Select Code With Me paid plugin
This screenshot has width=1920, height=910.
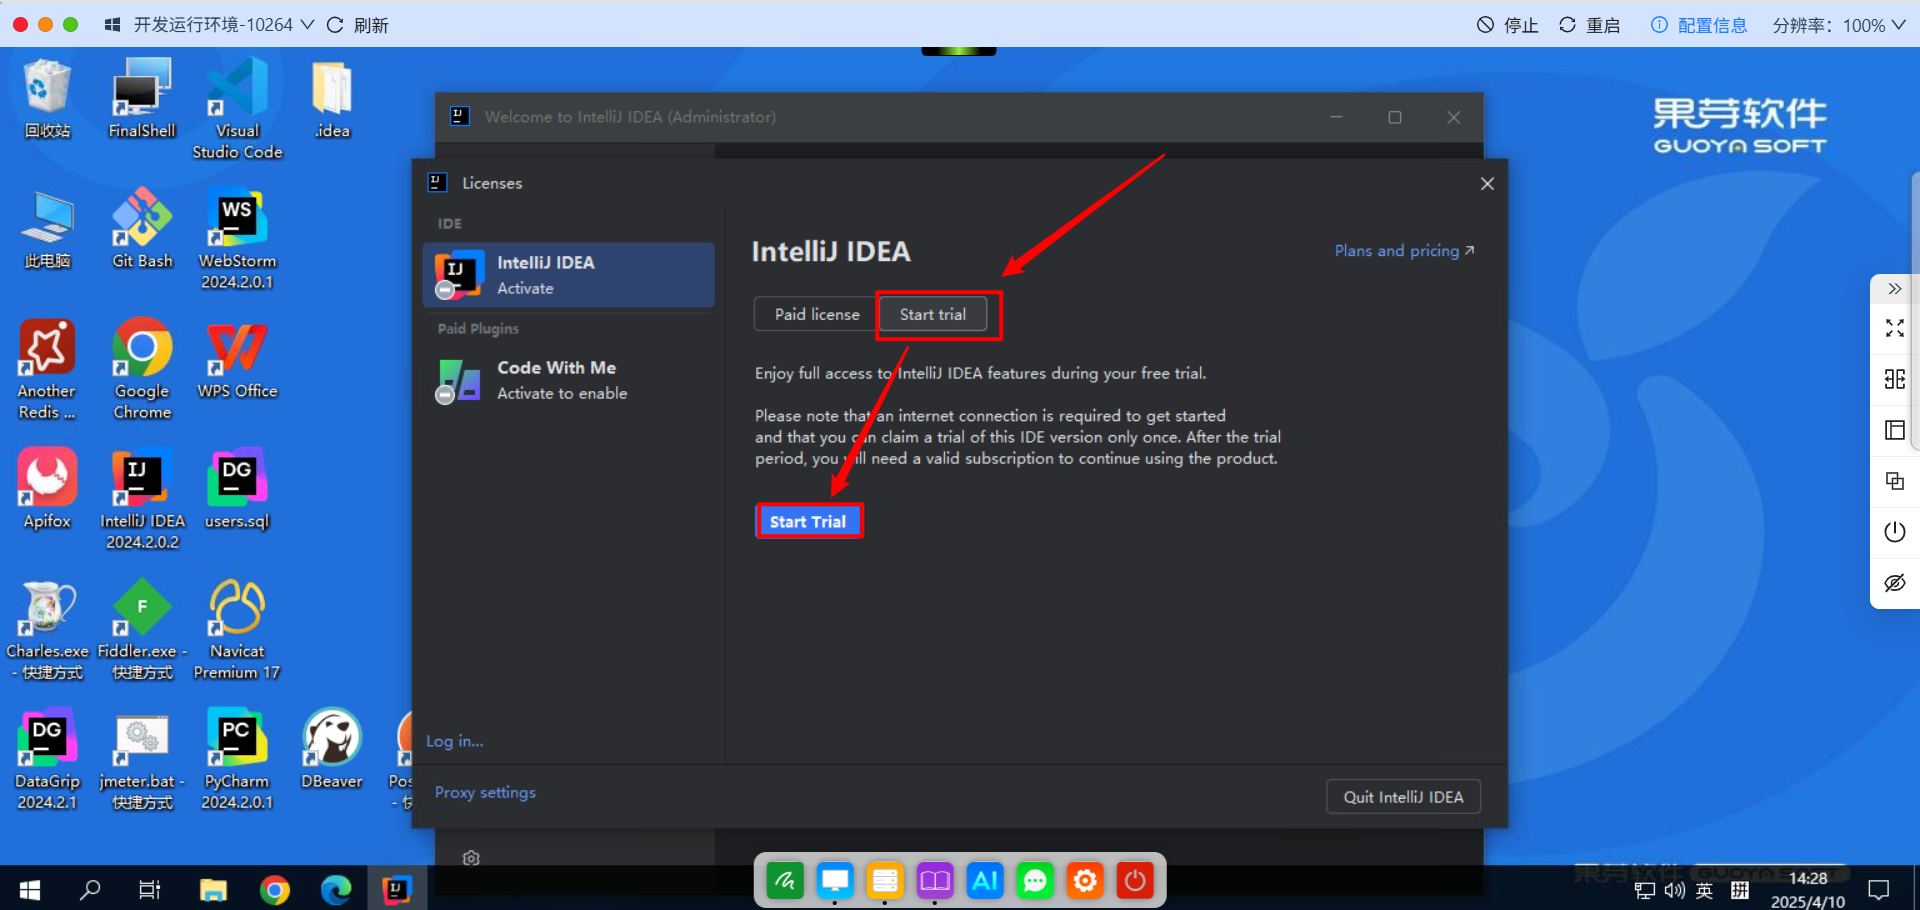pos(568,380)
